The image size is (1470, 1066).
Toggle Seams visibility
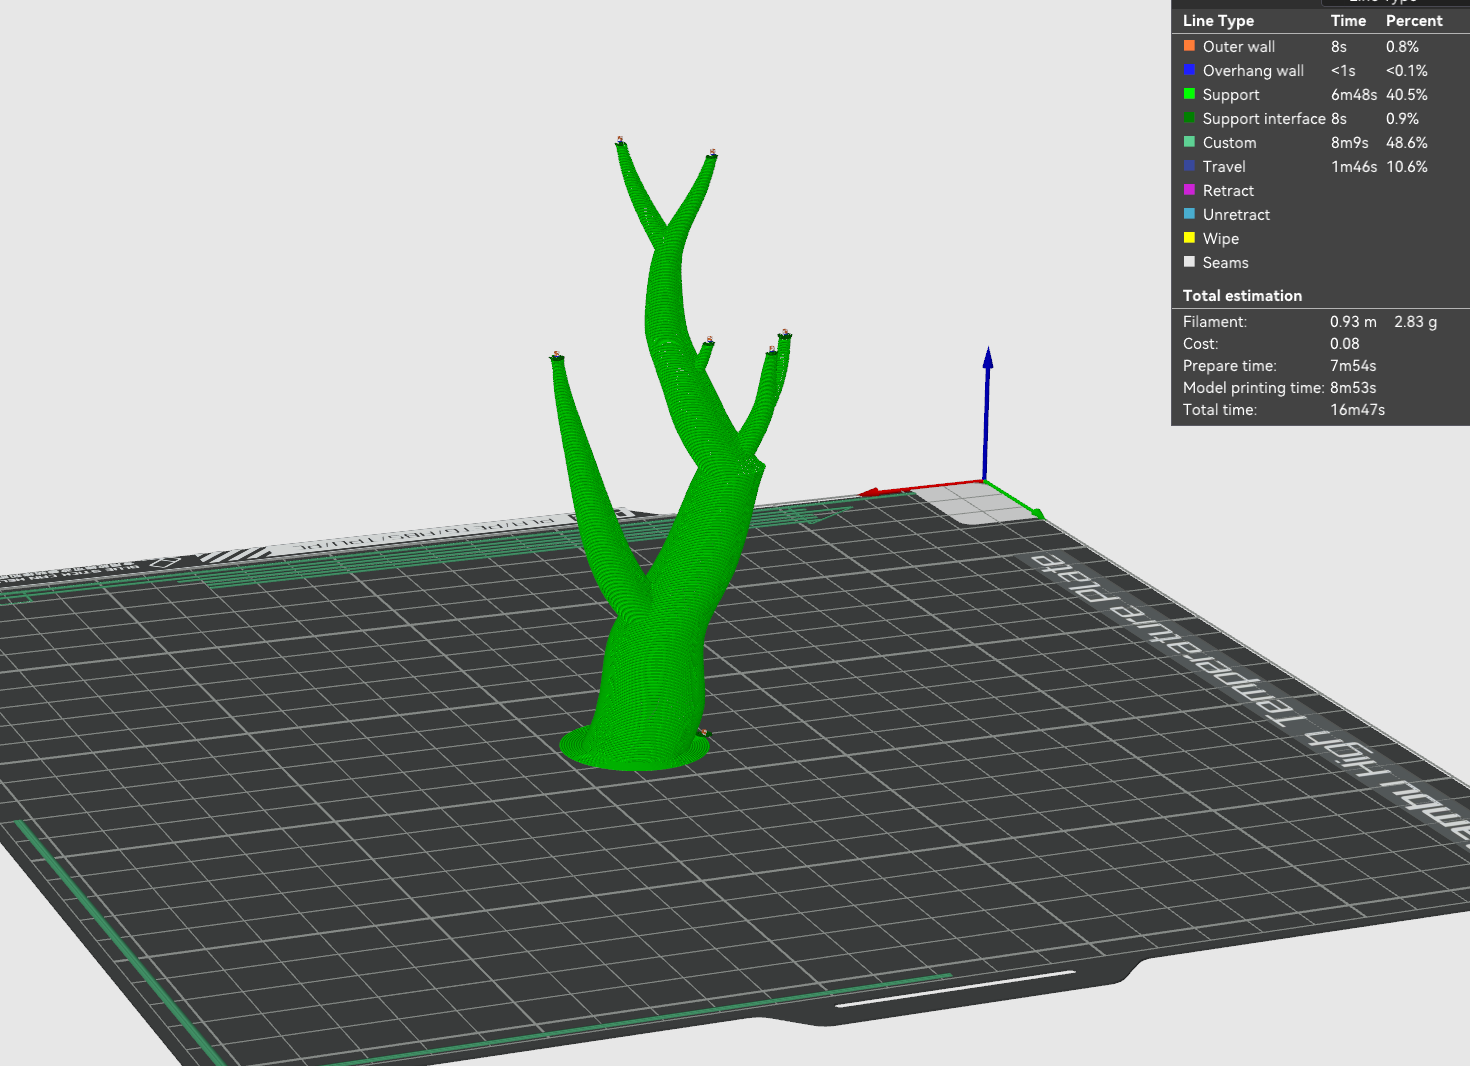(1225, 262)
